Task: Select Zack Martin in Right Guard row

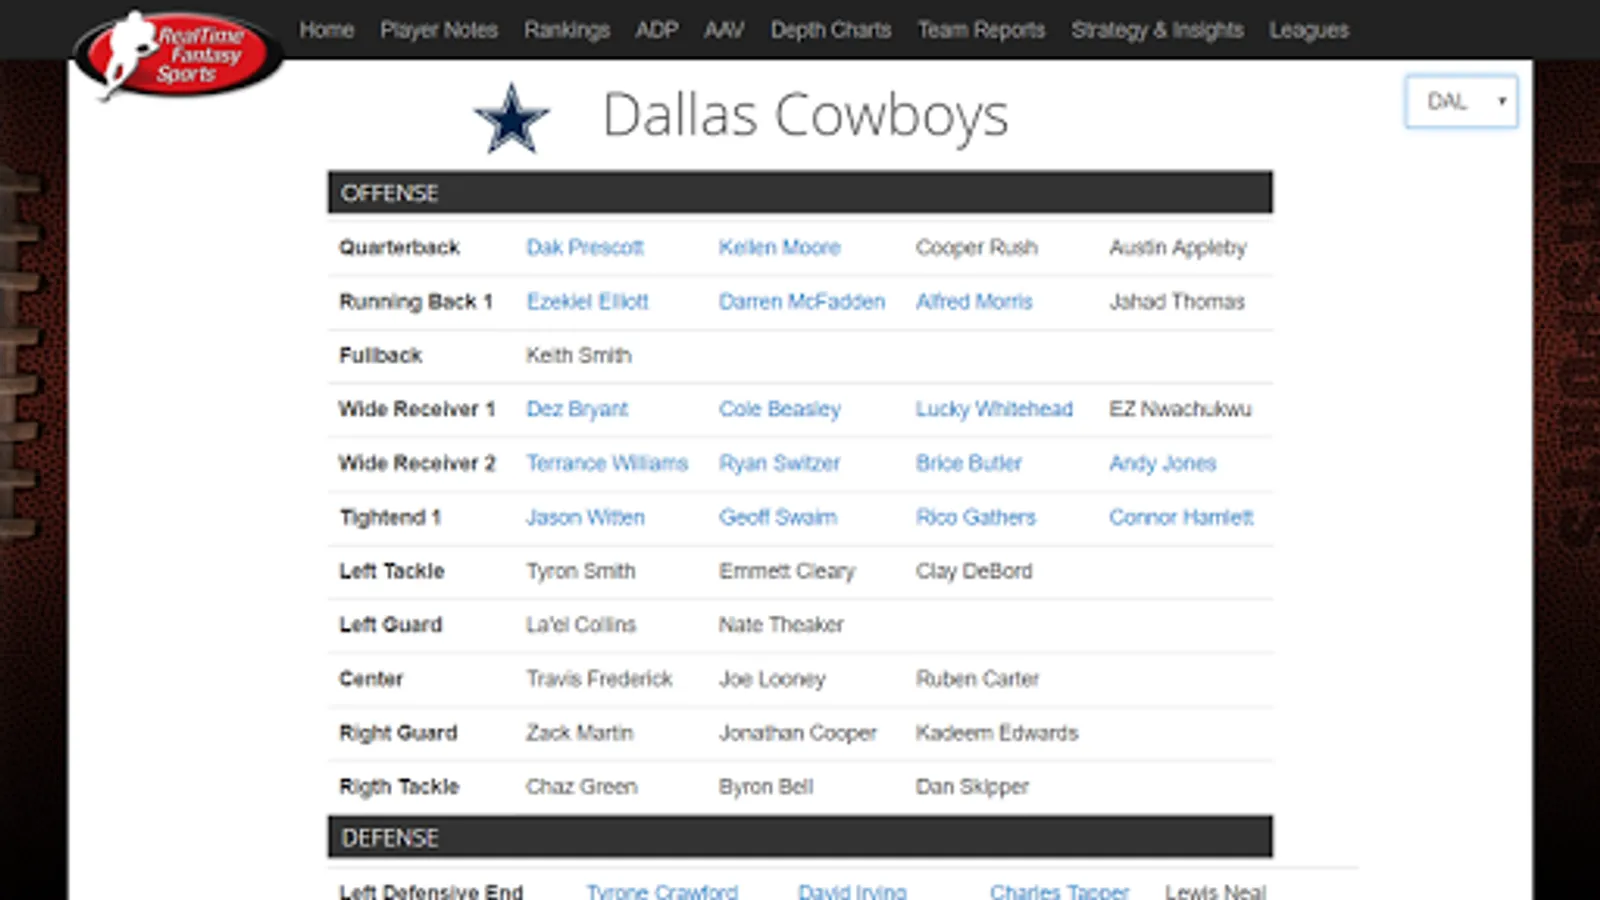Action: (x=580, y=733)
